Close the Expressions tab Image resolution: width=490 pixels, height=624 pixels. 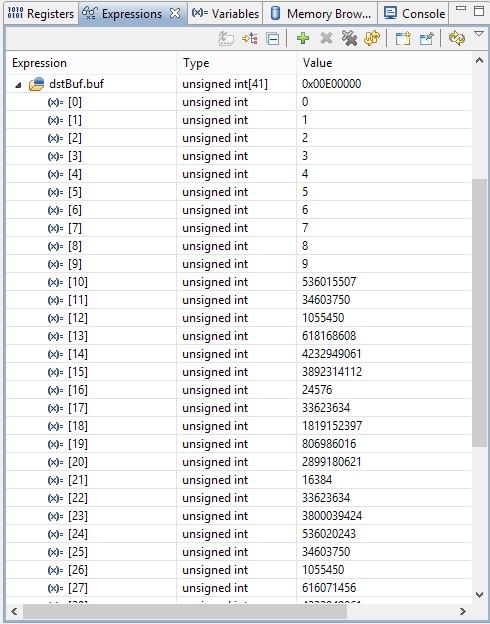click(175, 14)
